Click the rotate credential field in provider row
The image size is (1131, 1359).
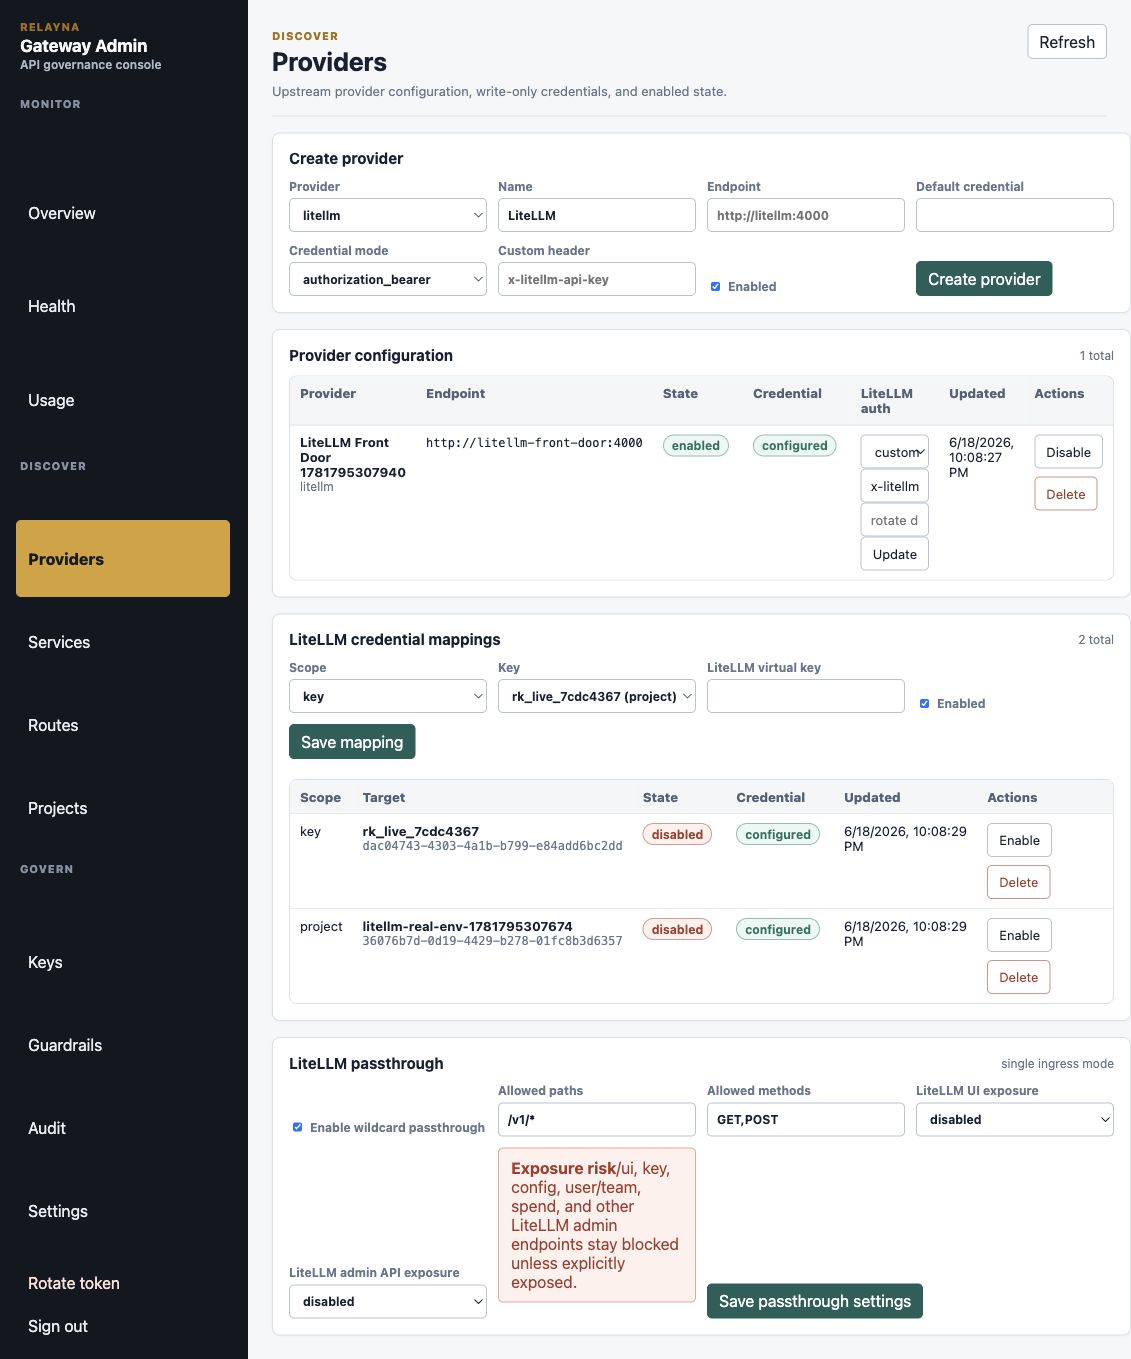click(895, 520)
